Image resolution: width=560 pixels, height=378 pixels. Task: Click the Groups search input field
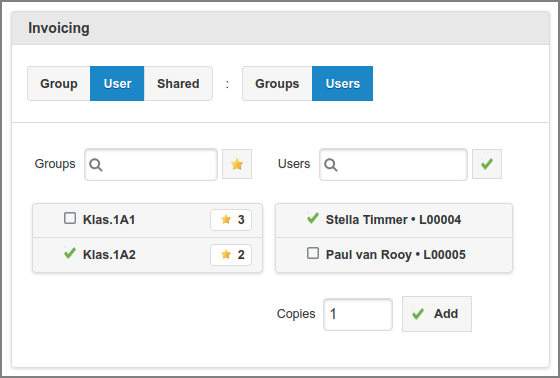151,164
